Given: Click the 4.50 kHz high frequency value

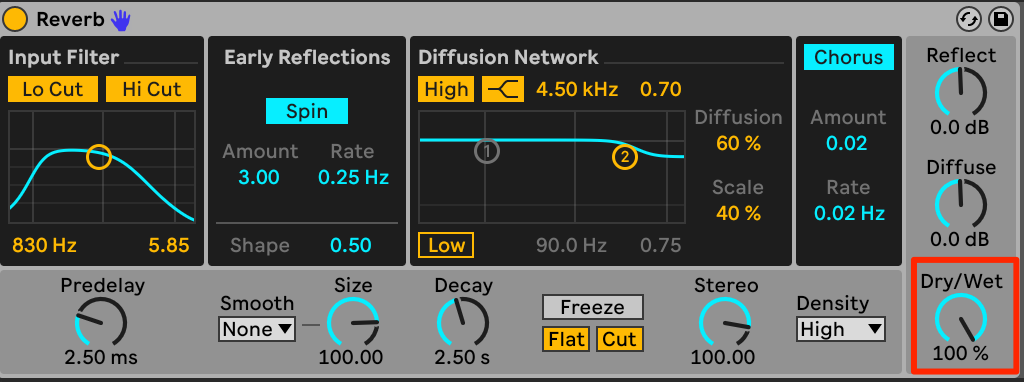Looking at the screenshot, I should click(x=577, y=89).
